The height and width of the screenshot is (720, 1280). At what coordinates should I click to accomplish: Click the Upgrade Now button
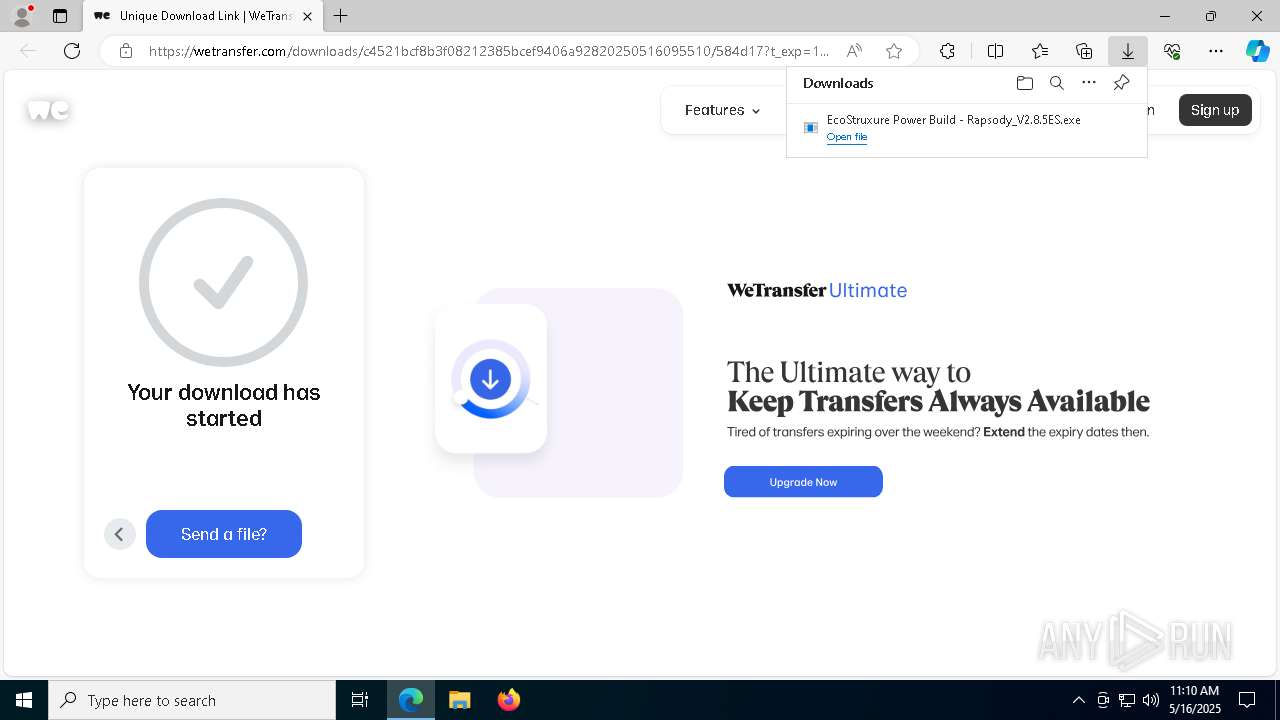click(803, 482)
